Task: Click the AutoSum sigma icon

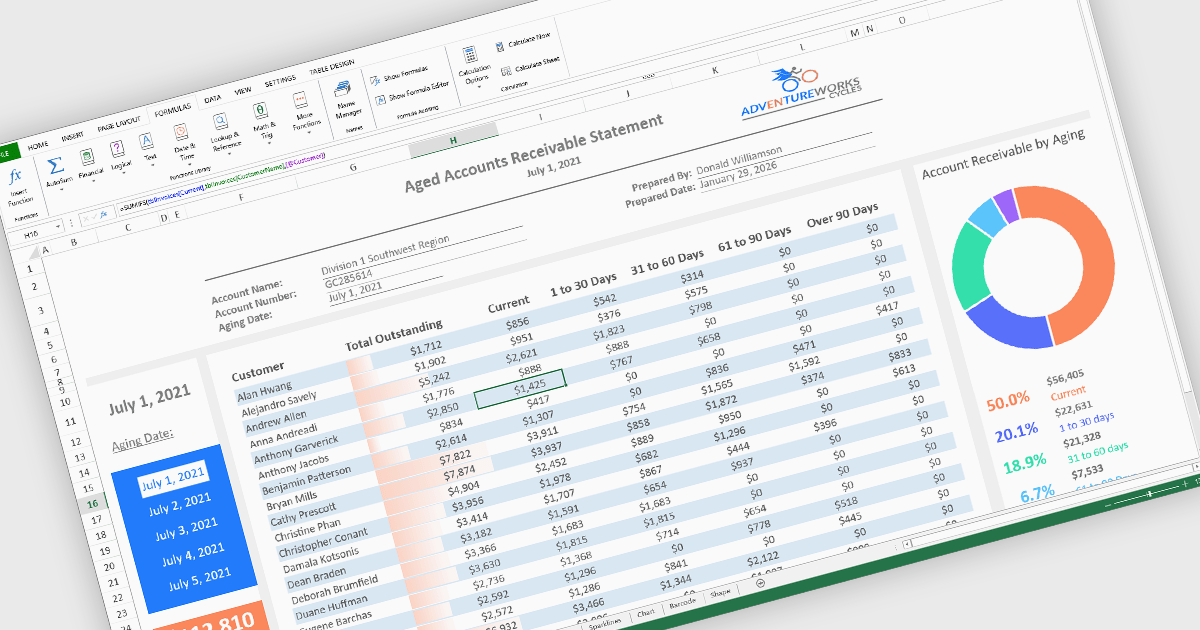Action: 55,166
